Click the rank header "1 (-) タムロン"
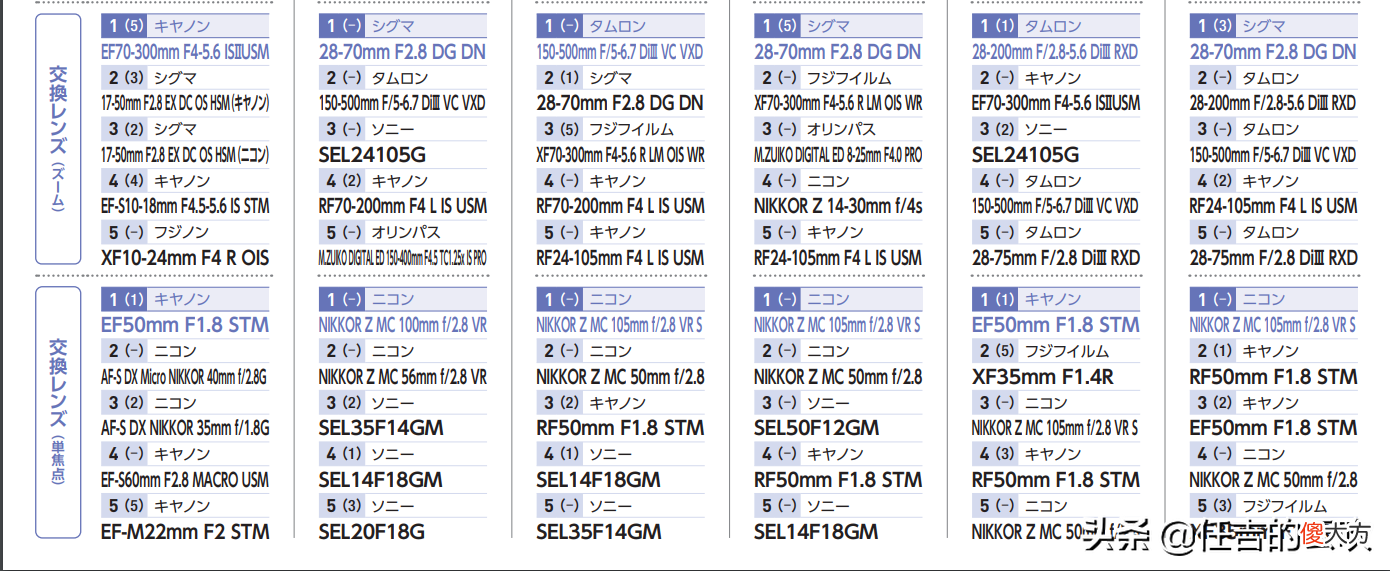The height and width of the screenshot is (571, 1390). (x=620, y=26)
